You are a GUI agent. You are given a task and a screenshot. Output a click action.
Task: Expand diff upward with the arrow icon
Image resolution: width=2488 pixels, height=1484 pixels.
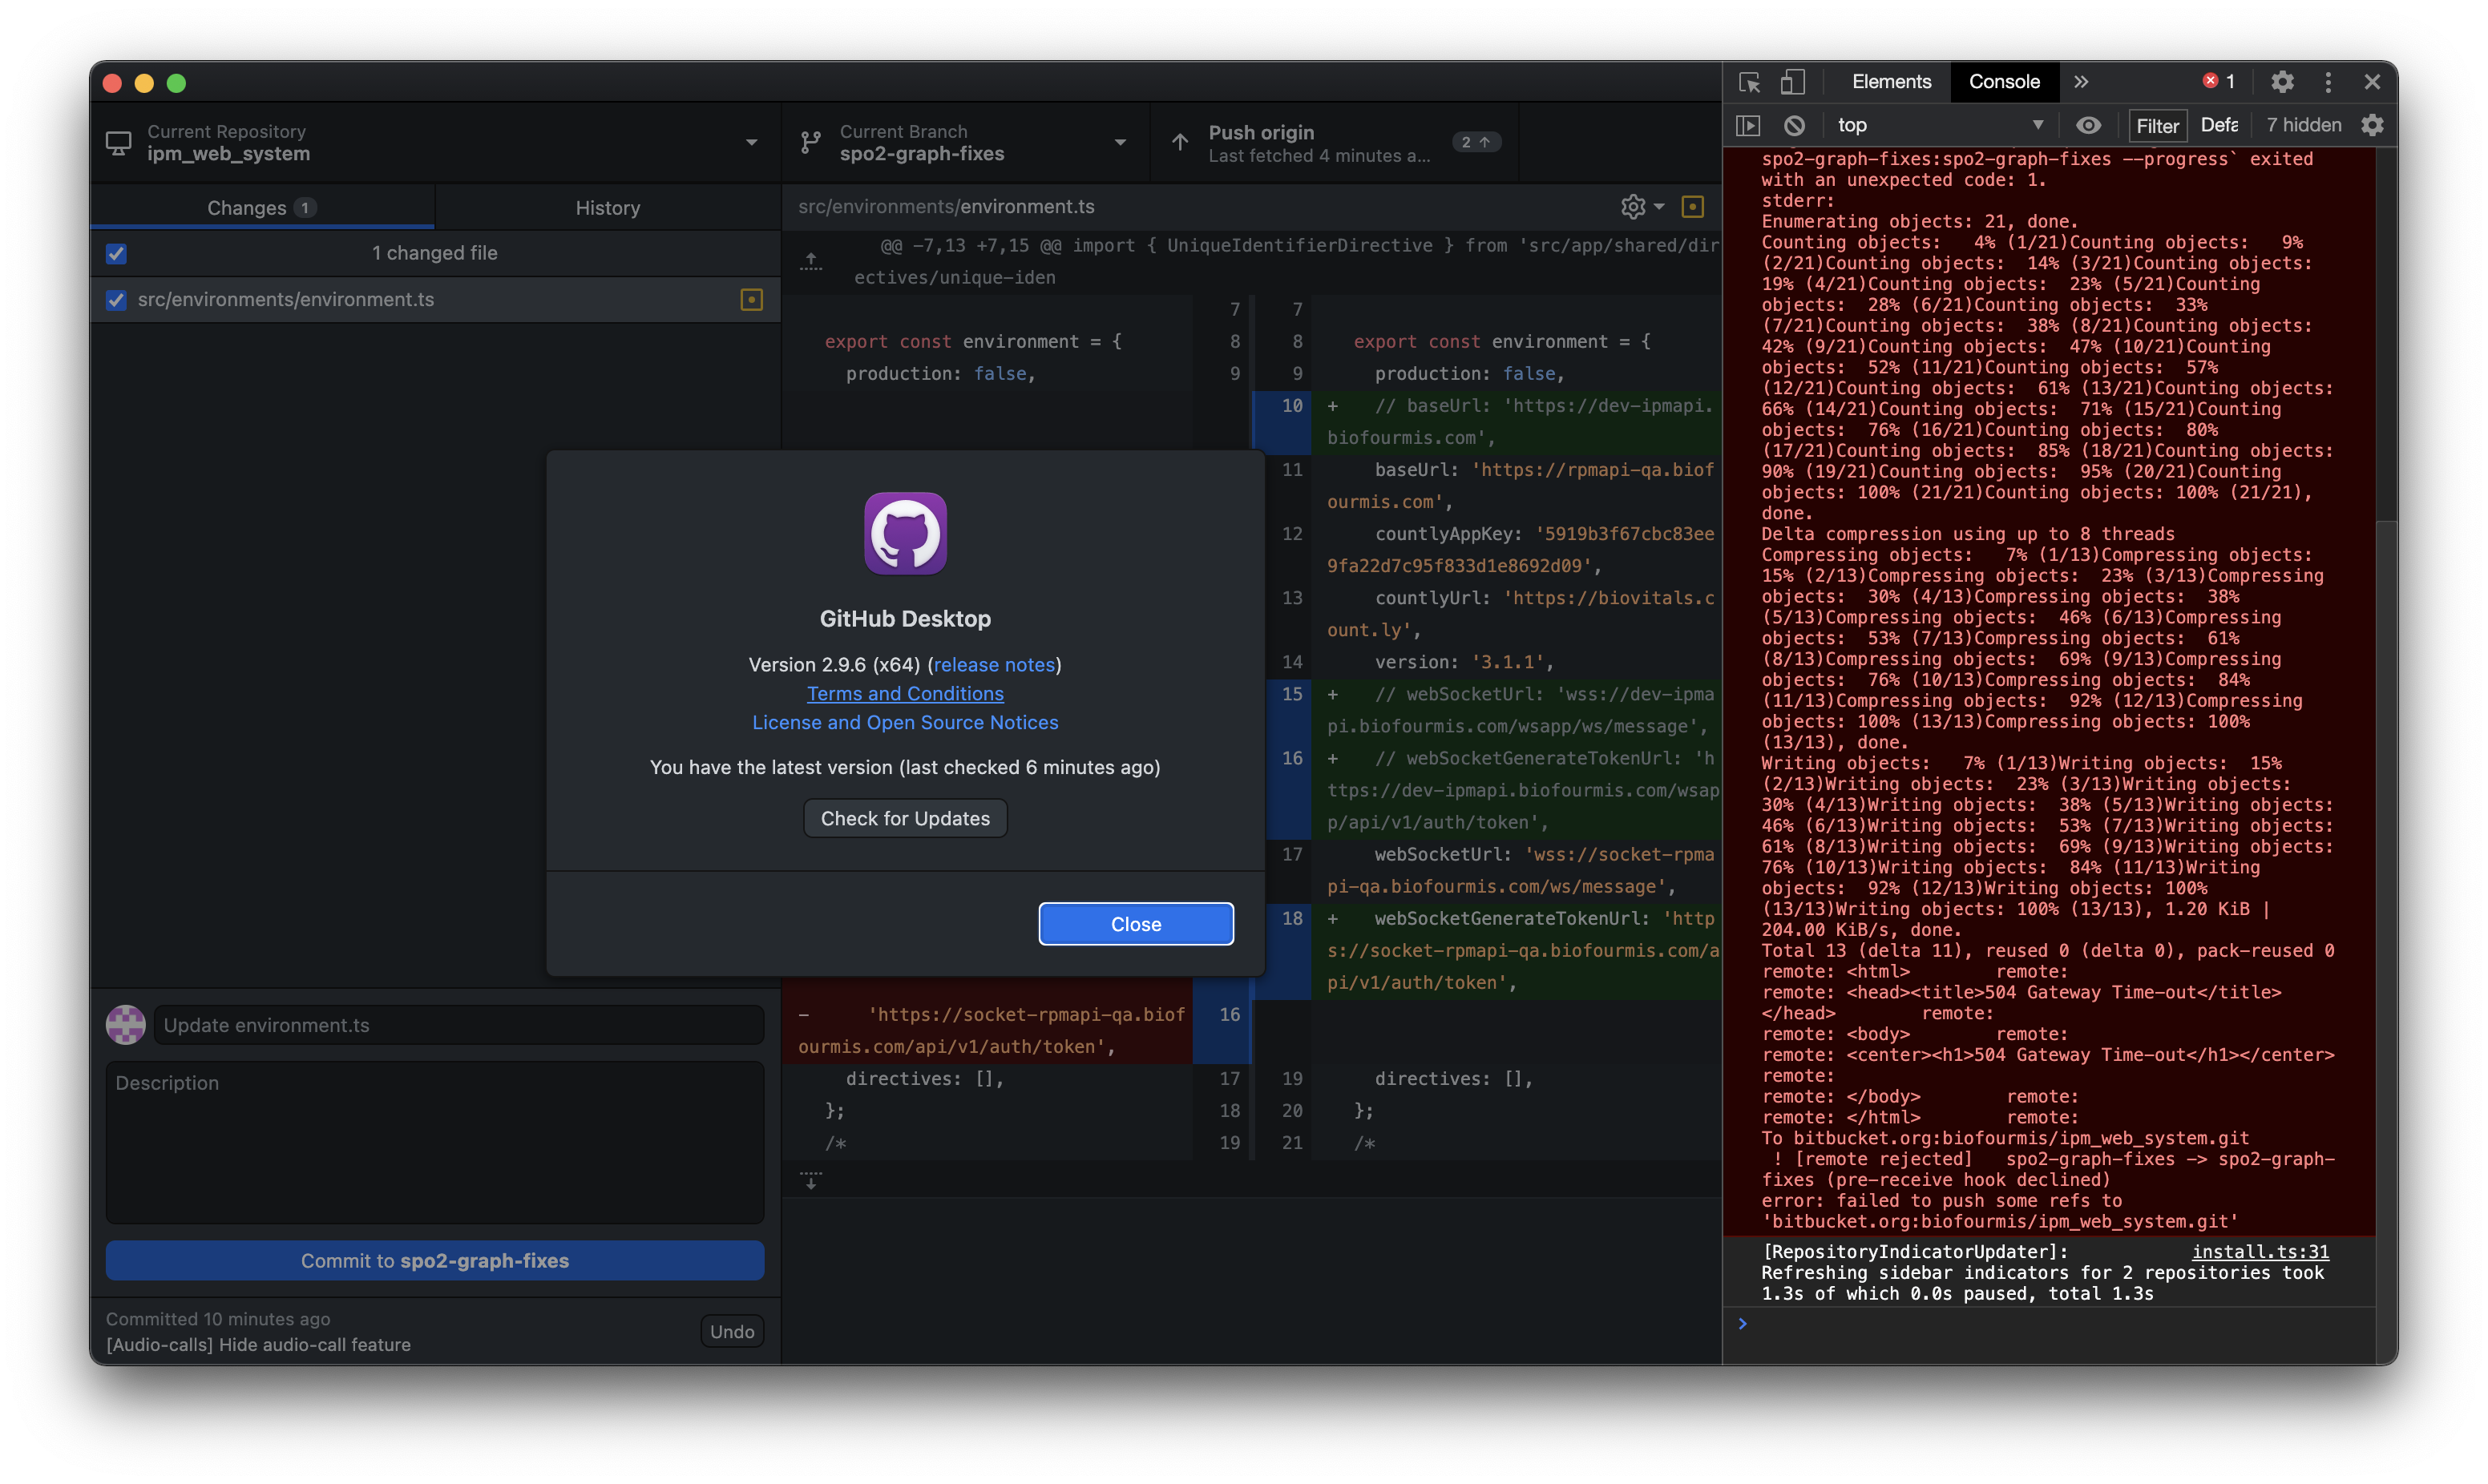tap(811, 262)
